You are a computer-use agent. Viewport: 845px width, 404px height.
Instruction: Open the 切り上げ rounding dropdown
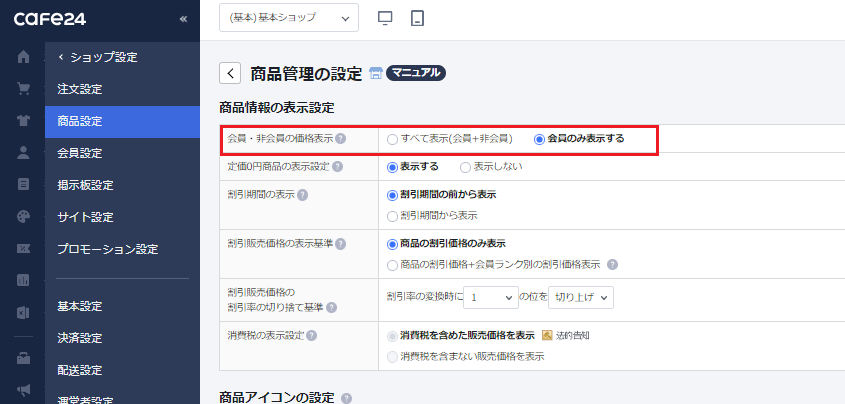coord(581,297)
